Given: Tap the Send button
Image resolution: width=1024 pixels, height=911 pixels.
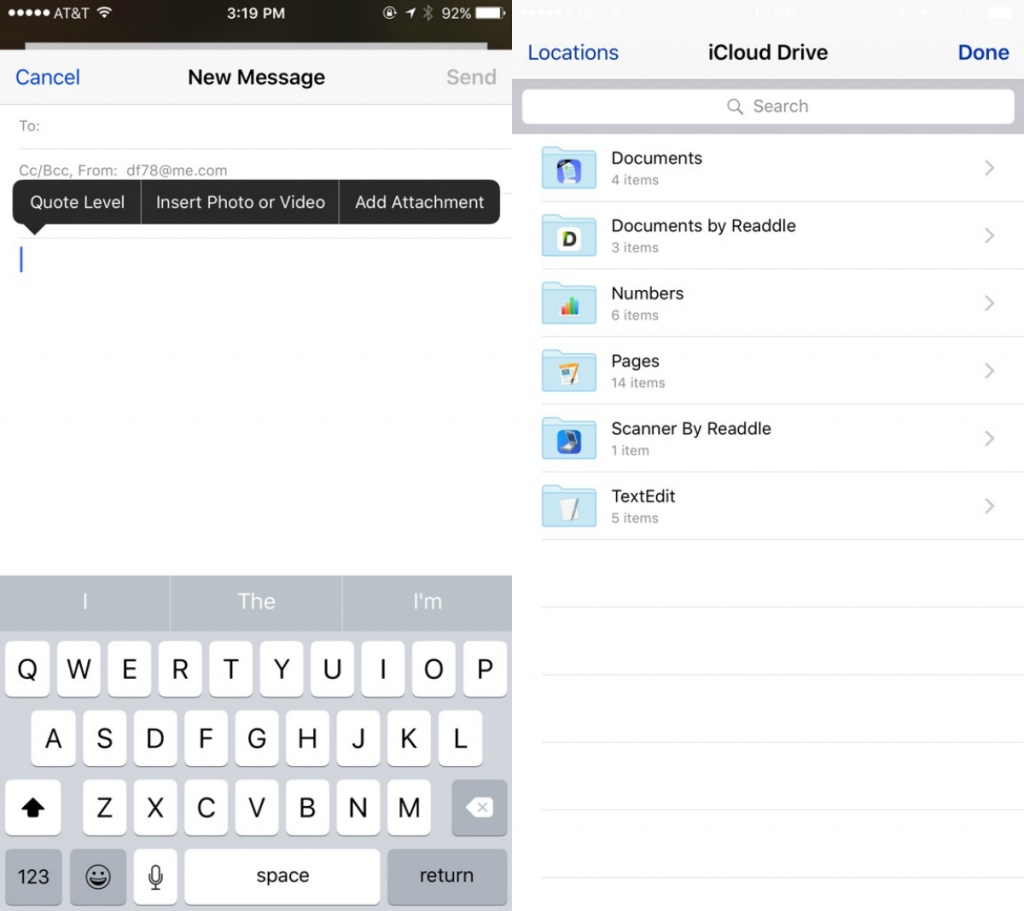Looking at the screenshot, I should 471,77.
